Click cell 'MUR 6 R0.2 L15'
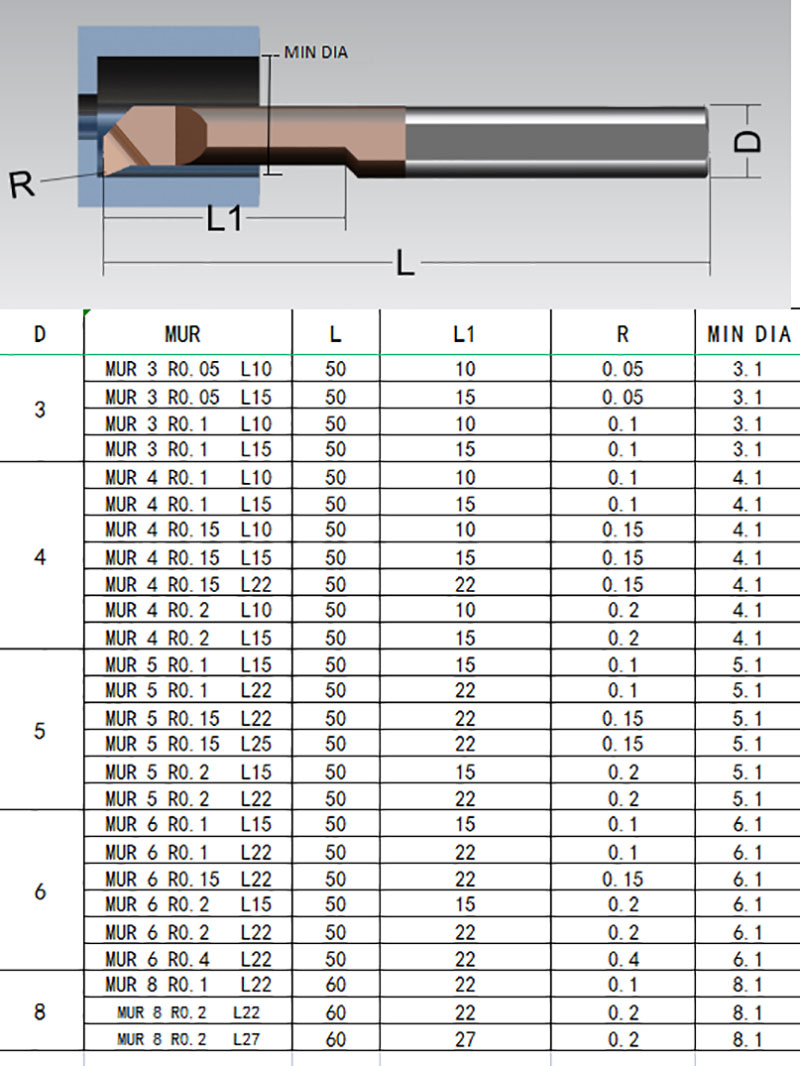The image size is (800, 1066). [188, 904]
